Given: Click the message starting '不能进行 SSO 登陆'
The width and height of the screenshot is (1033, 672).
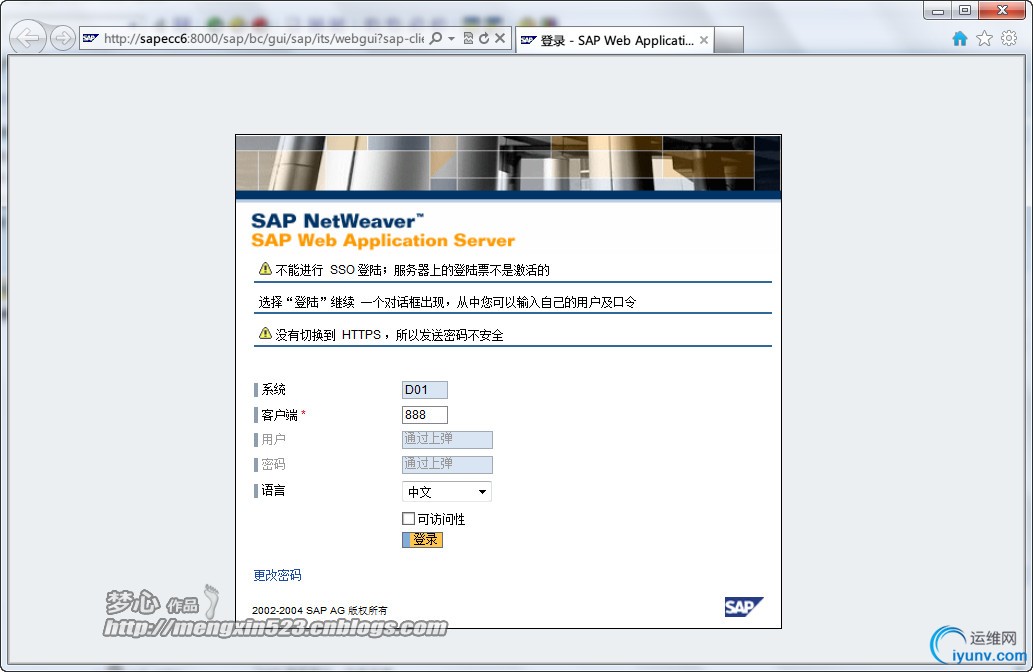Looking at the screenshot, I should (412, 270).
